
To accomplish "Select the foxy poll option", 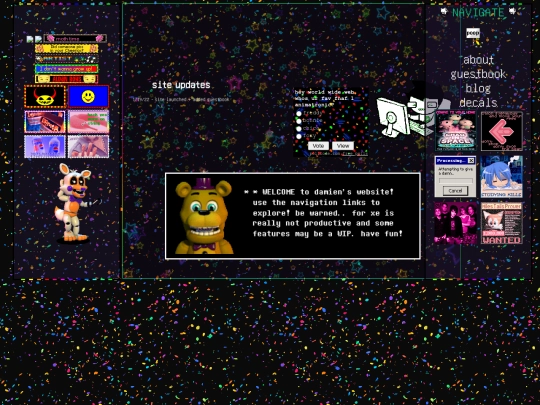I will 299,136.
